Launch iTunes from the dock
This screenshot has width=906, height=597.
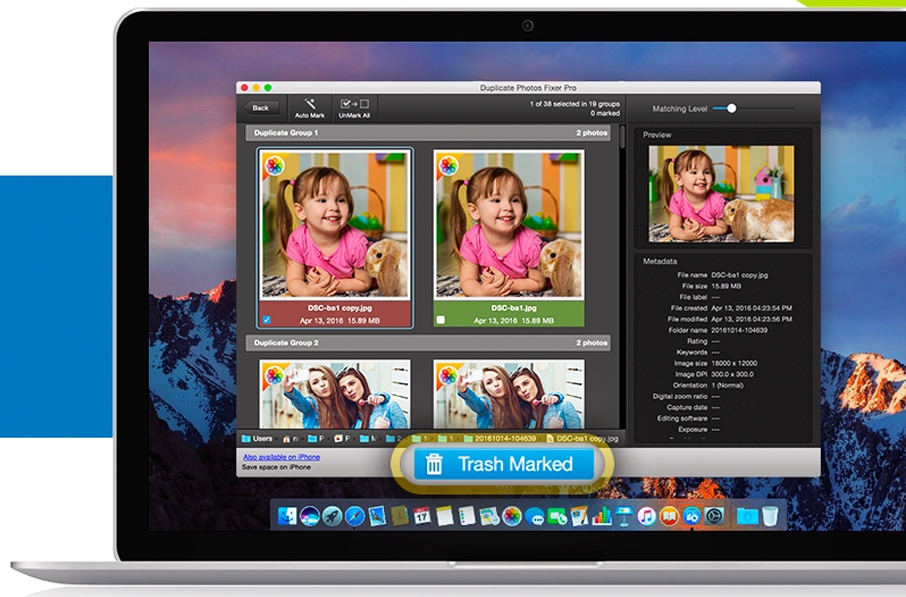click(x=646, y=517)
